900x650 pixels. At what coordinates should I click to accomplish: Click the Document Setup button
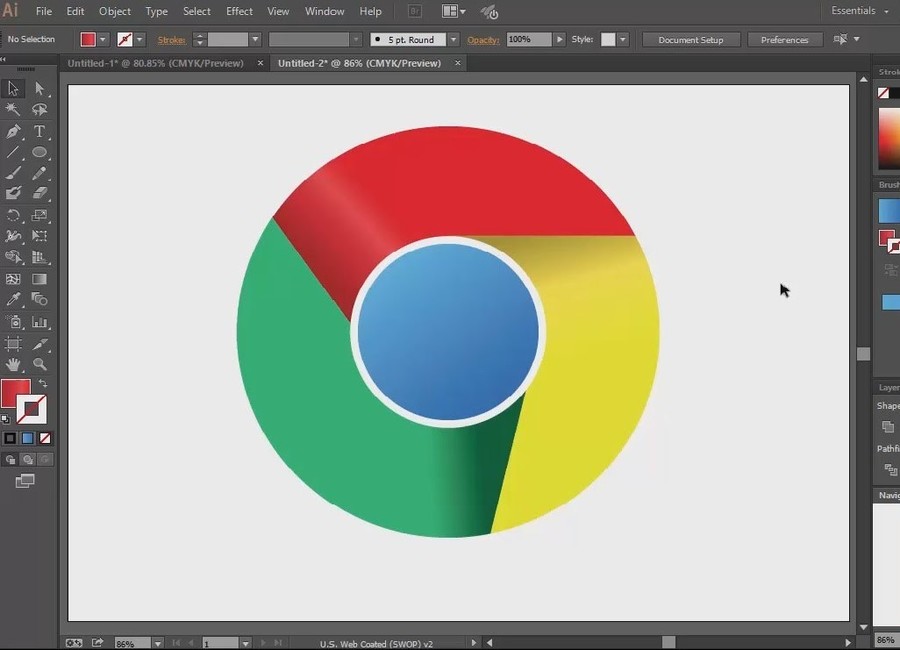coord(691,40)
